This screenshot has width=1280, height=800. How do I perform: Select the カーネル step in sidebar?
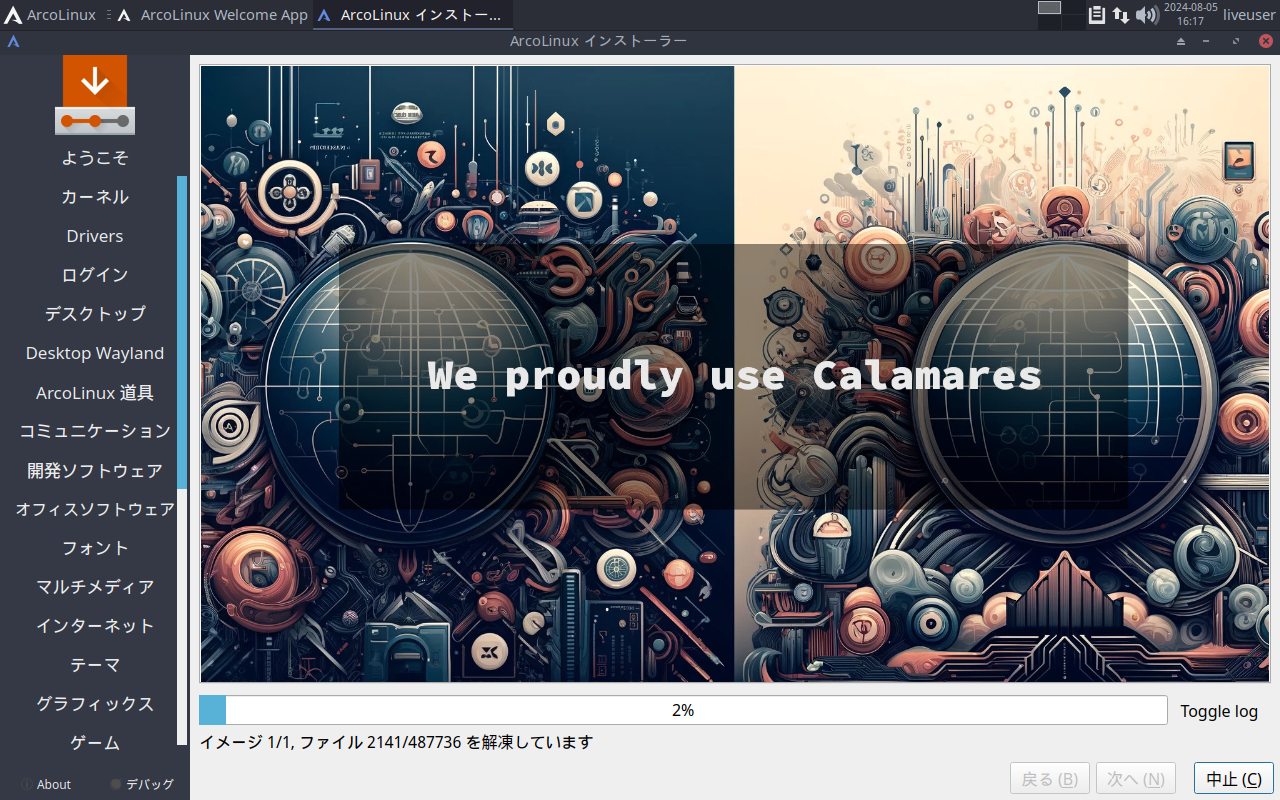click(95, 197)
